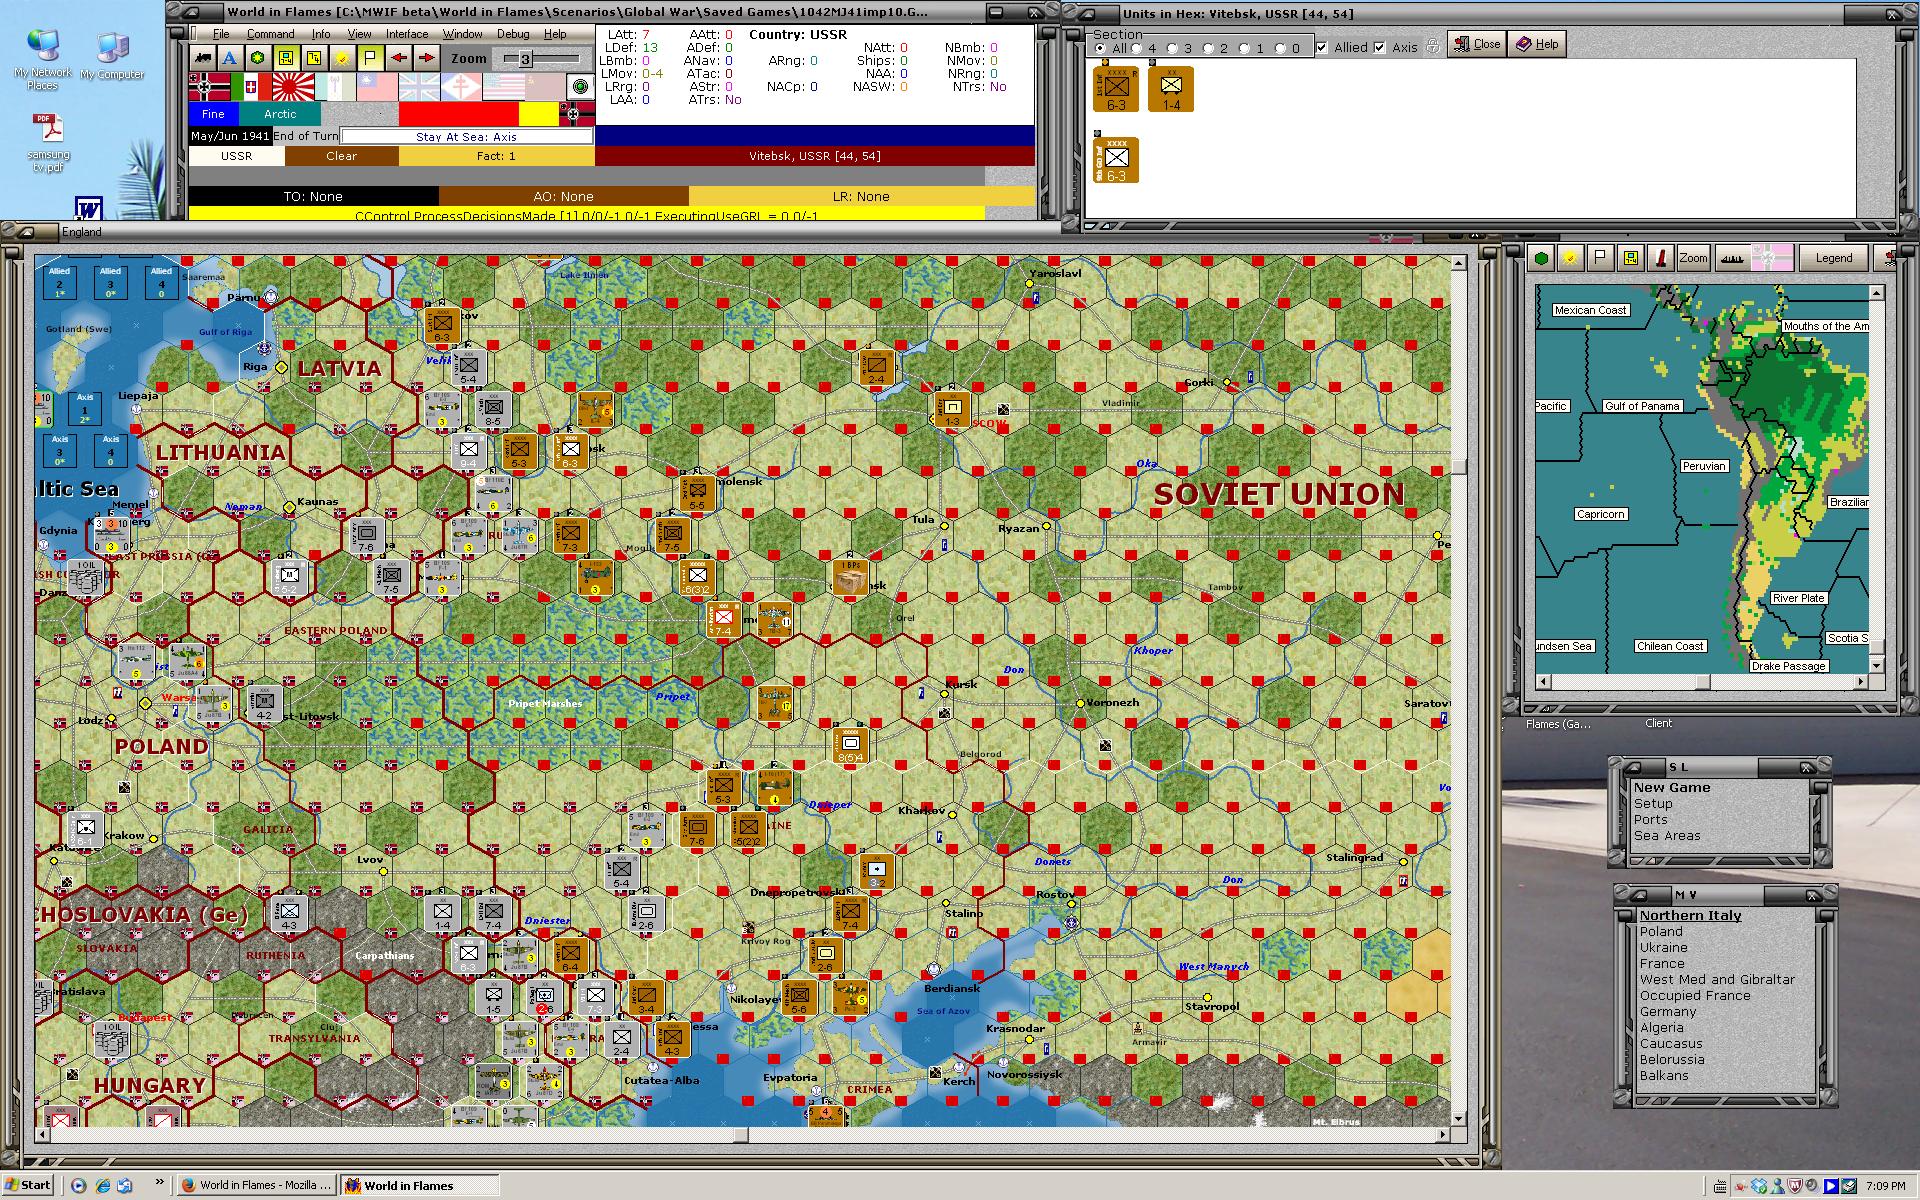
Task: Click the Arctic weather teal color box
Action: tap(280, 114)
